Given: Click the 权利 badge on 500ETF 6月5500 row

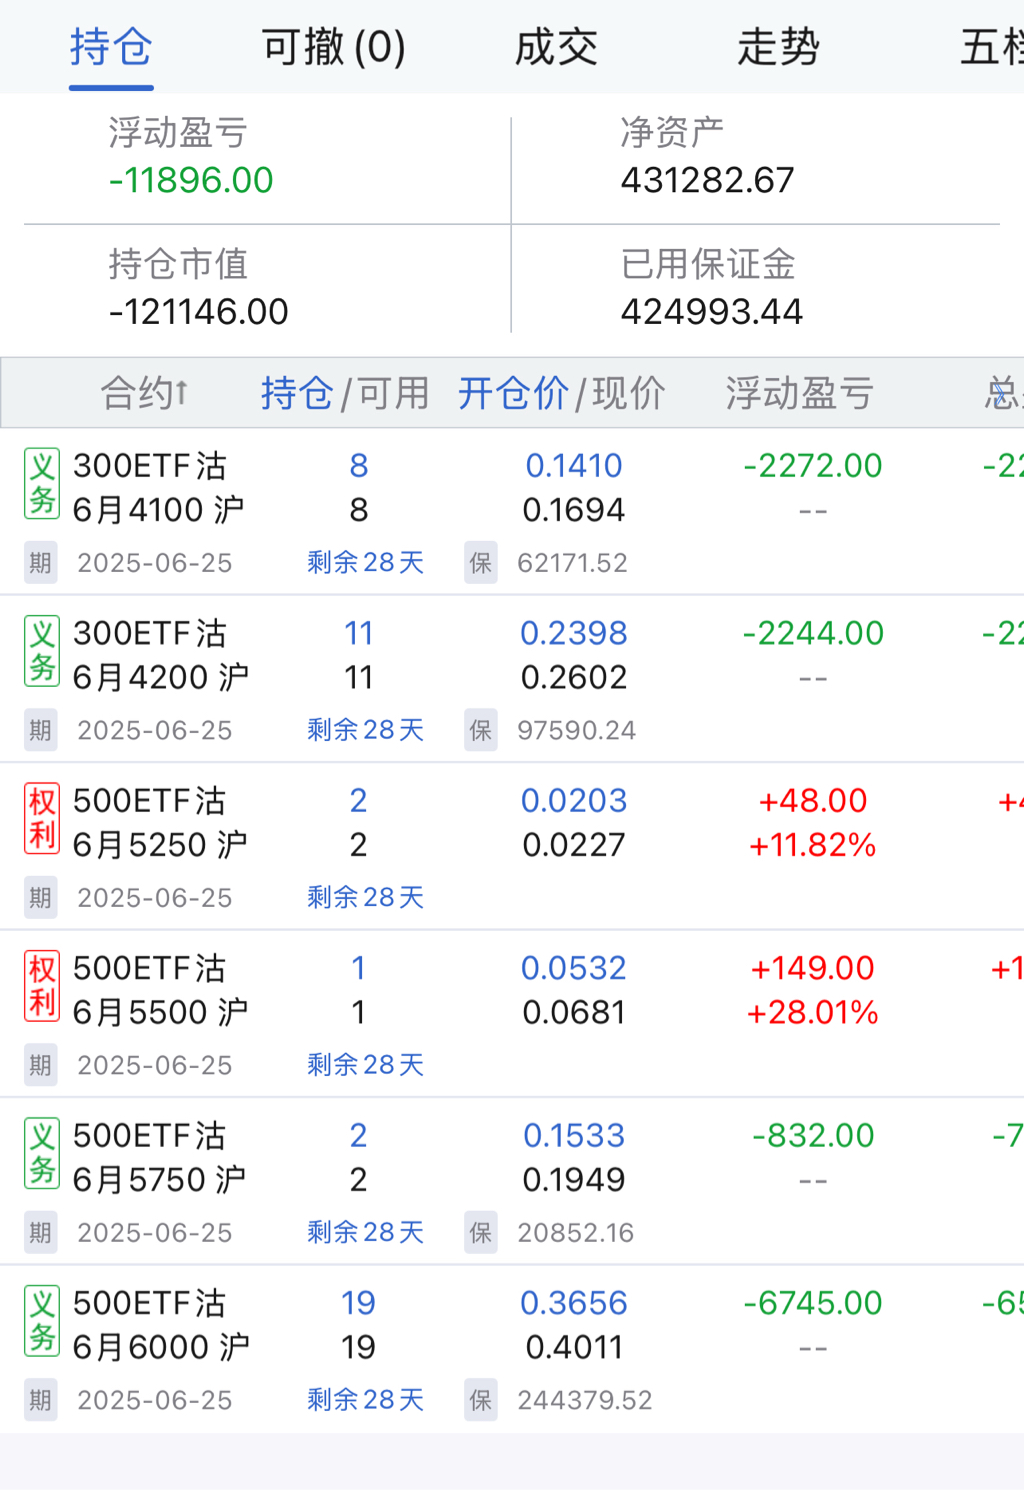Looking at the screenshot, I should point(42,987).
